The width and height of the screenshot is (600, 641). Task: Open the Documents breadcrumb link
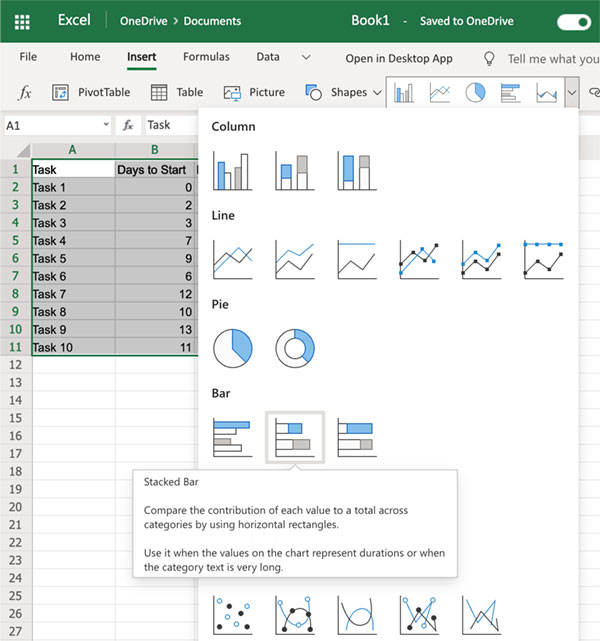point(212,21)
